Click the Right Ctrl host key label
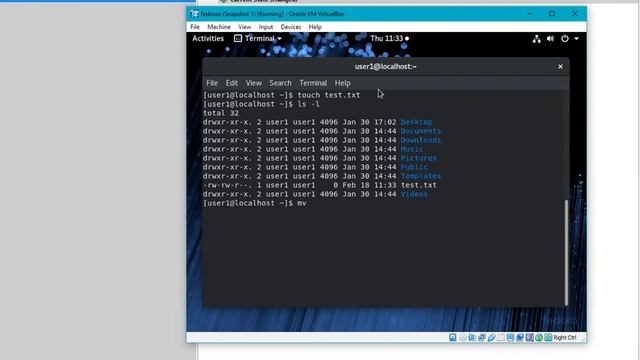The width and height of the screenshot is (640, 360). [x=565, y=337]
